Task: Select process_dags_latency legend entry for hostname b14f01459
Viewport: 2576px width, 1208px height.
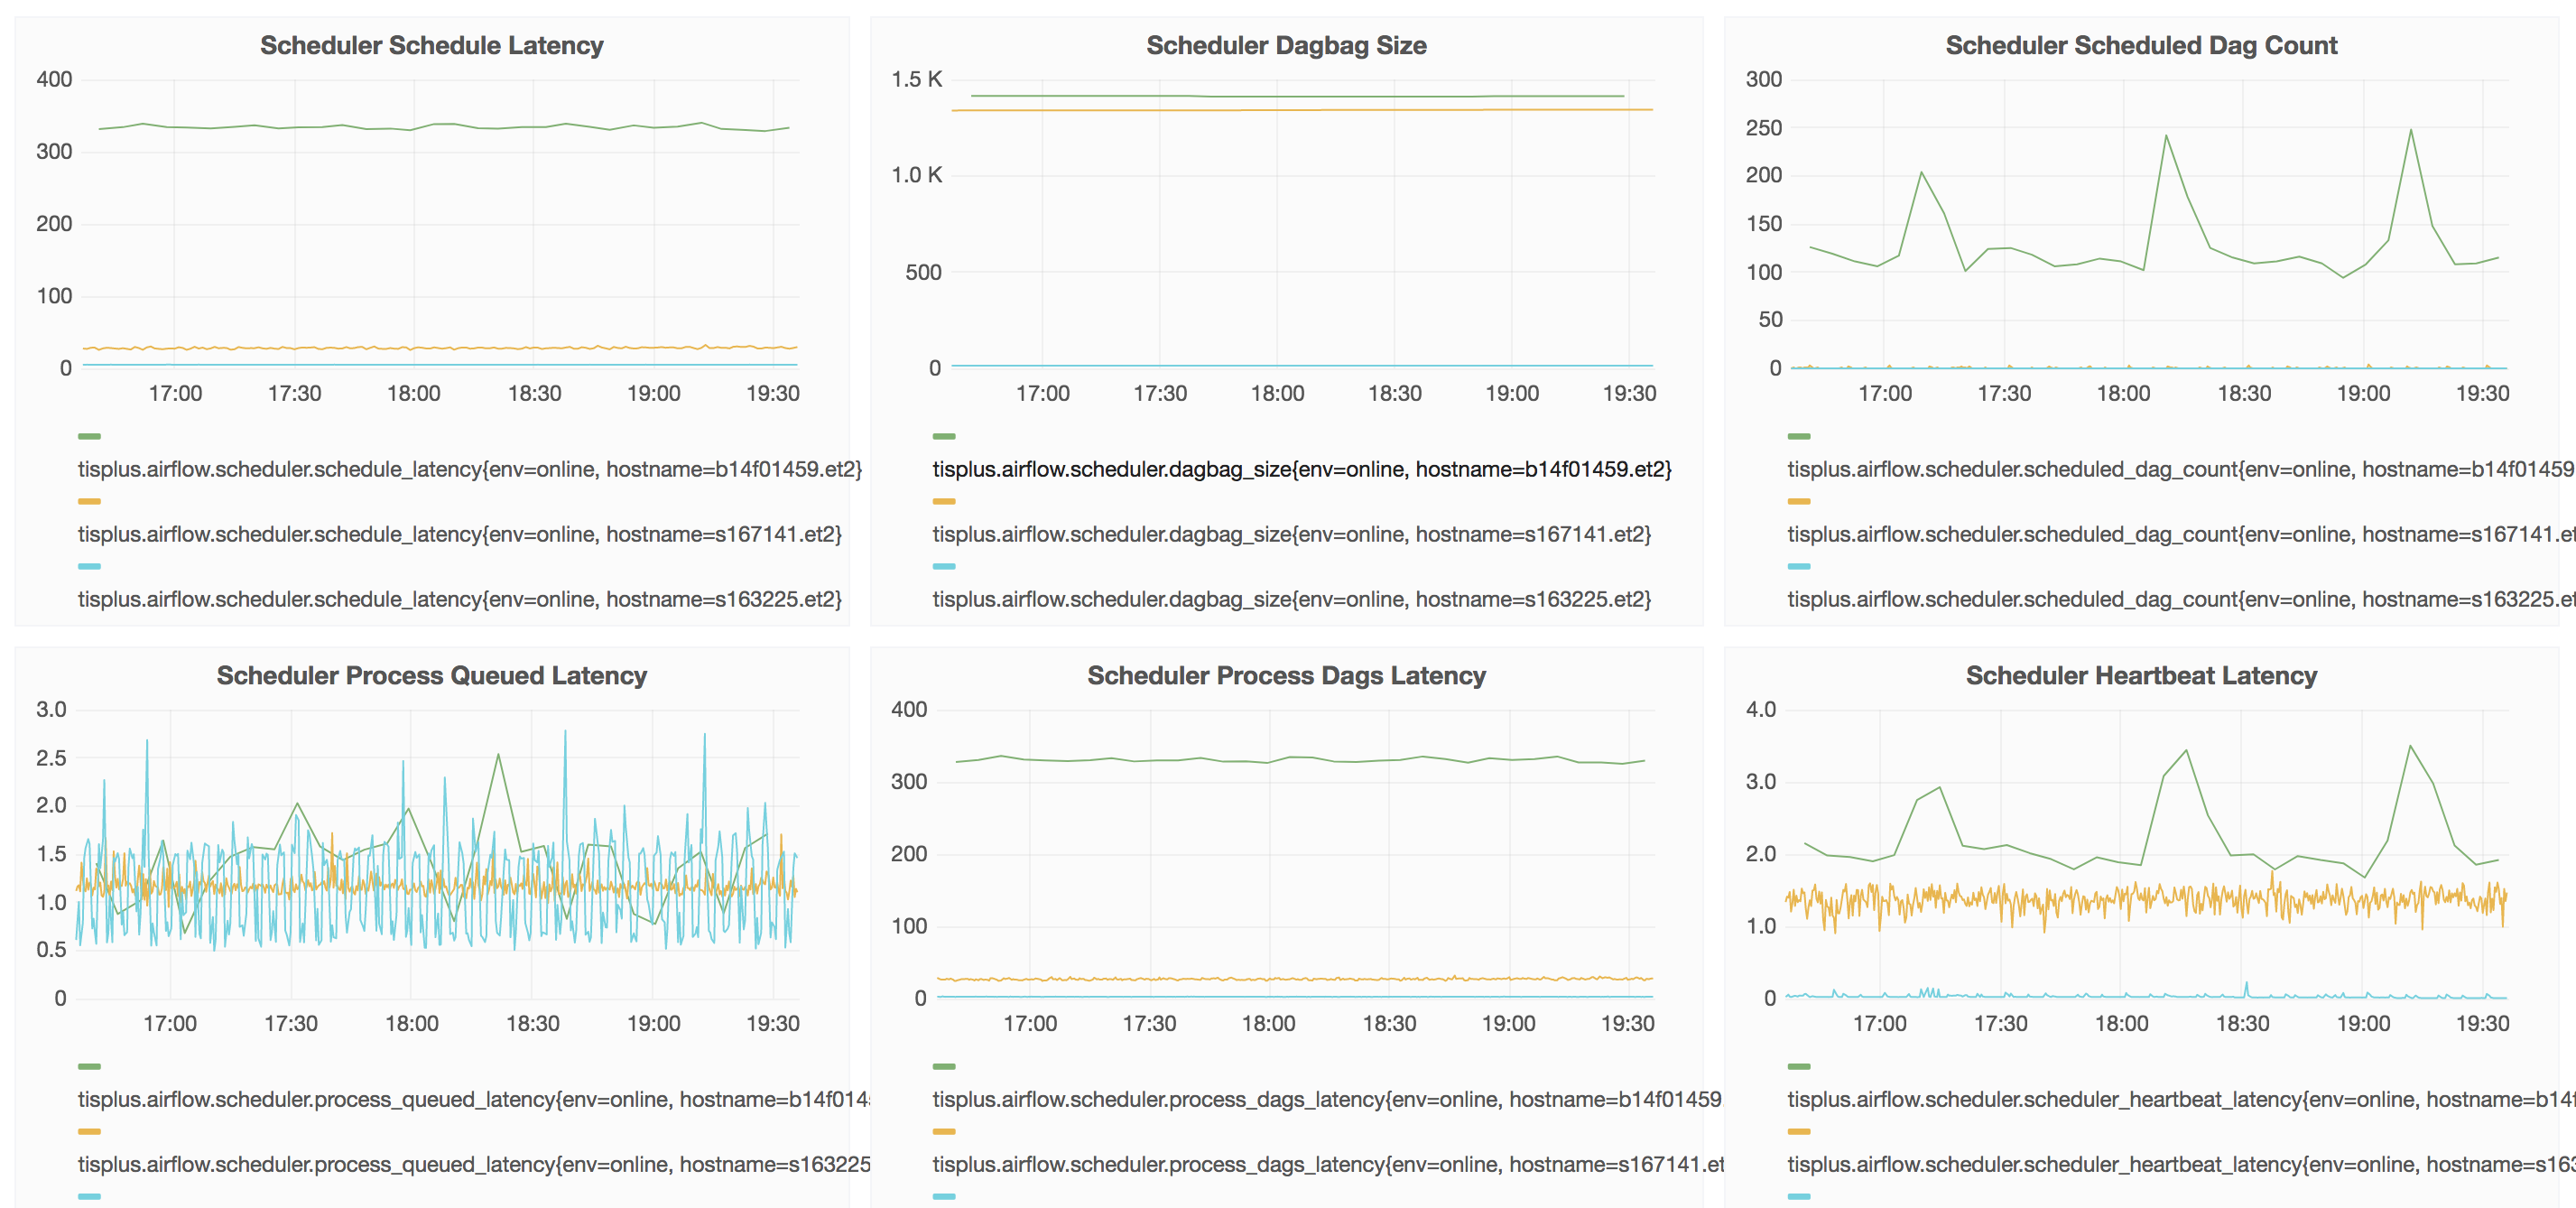Action: [1328, 1099]
